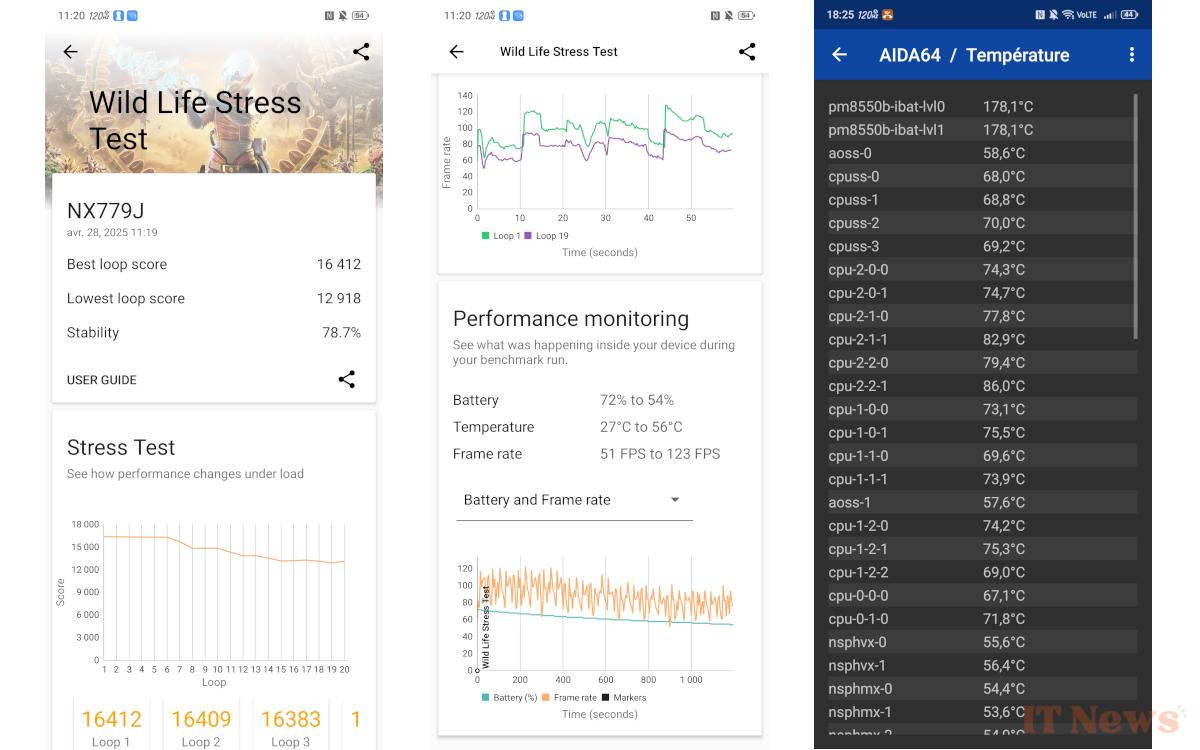Select the cpuss-0 row showing 68,0°C
The image size is (1200, 750).
click(x=981, y=176)
